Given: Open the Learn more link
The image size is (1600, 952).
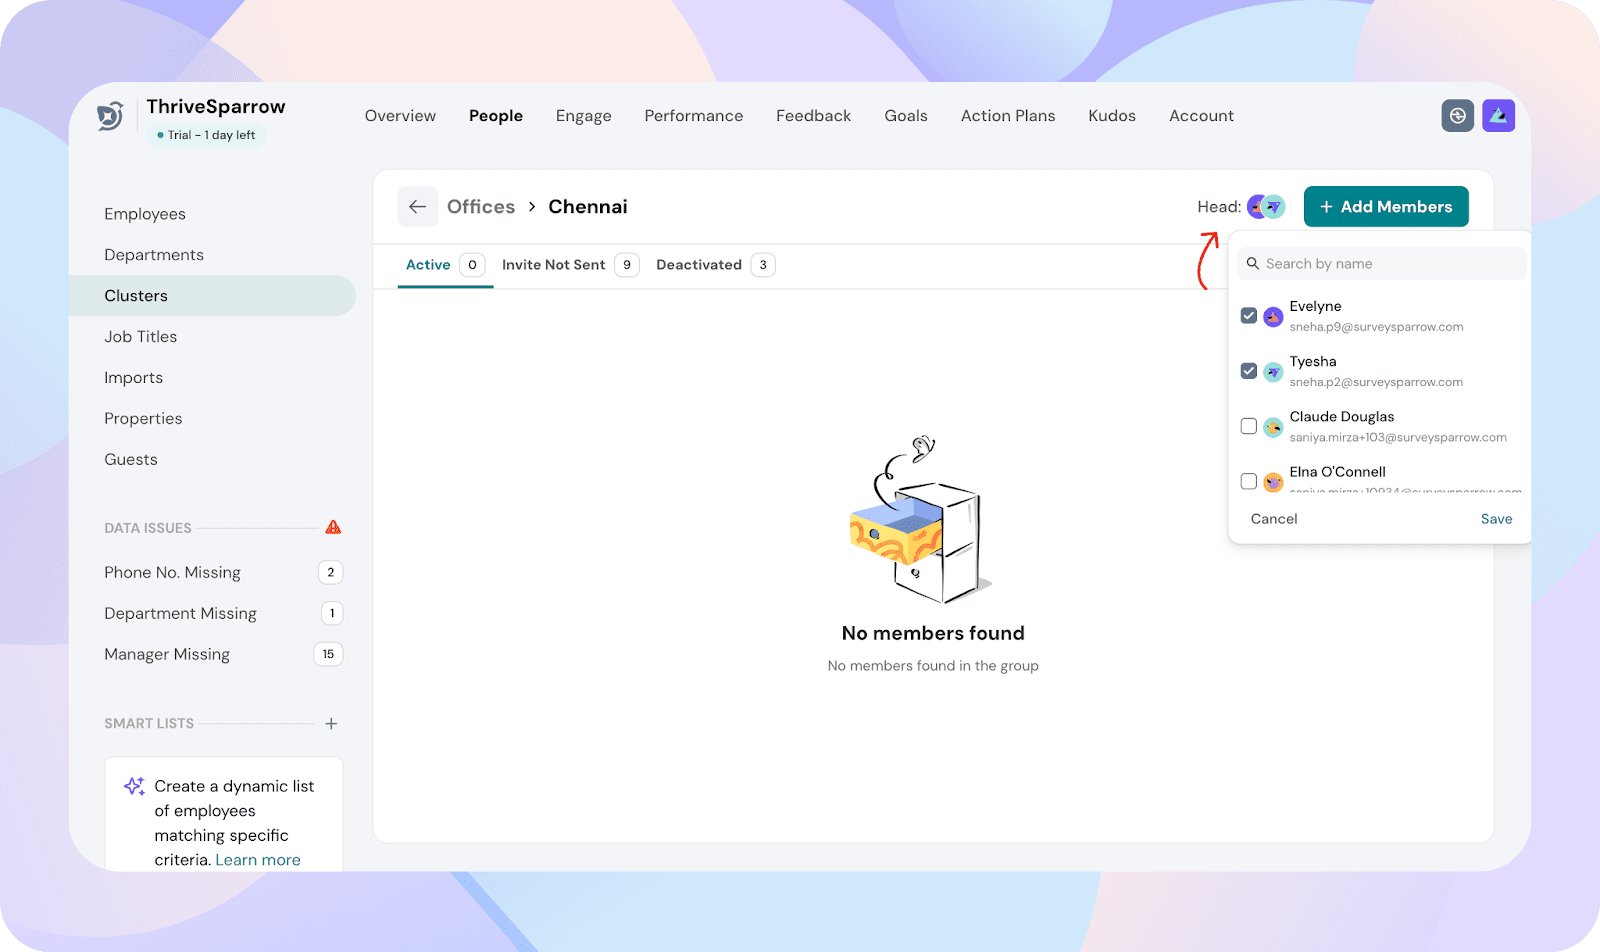Looking at the screenshot, I should click(x=258, y=860).
